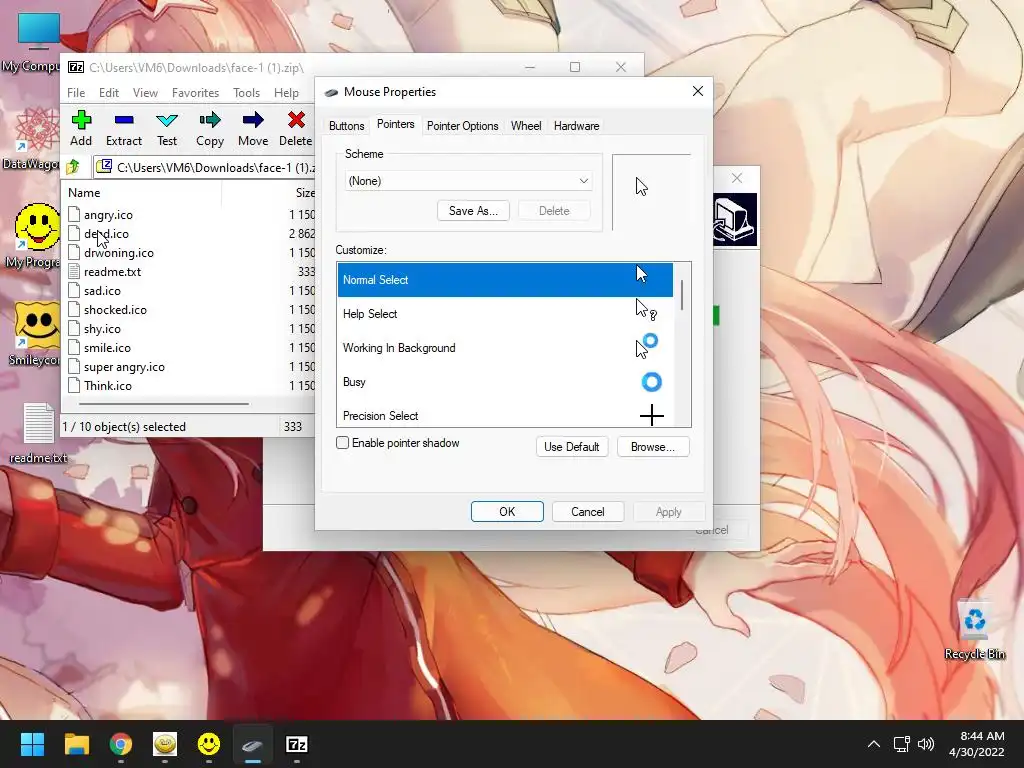Open clock and date in taskbar
The image size is (1024, 768).
(x=976, y=744)
